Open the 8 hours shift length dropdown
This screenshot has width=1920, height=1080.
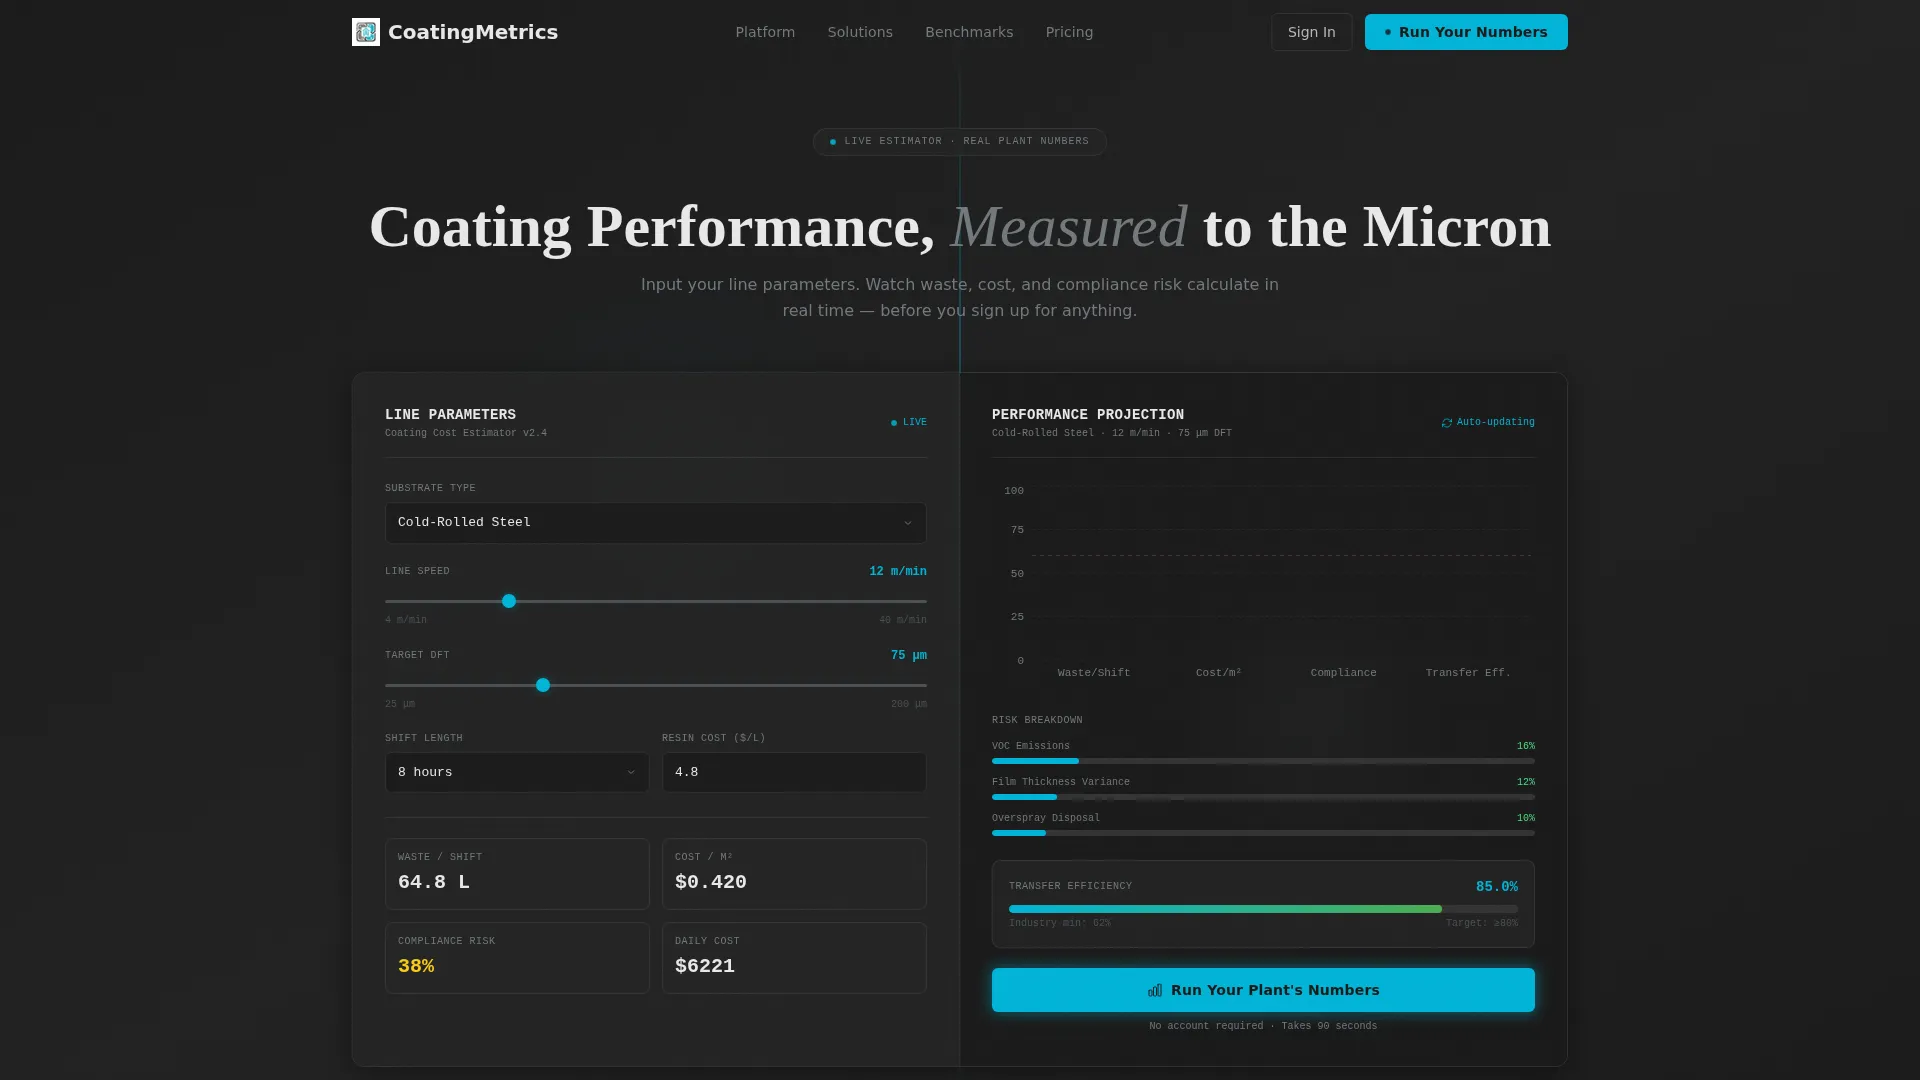517,772
